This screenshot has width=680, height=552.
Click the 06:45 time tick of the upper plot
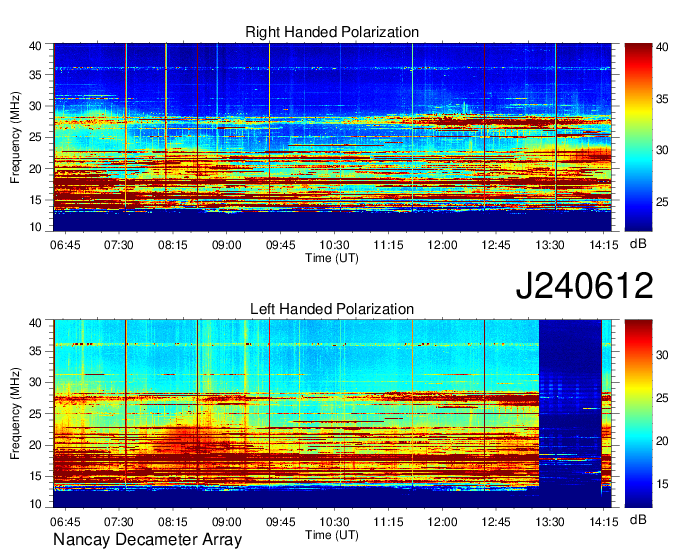65,245
